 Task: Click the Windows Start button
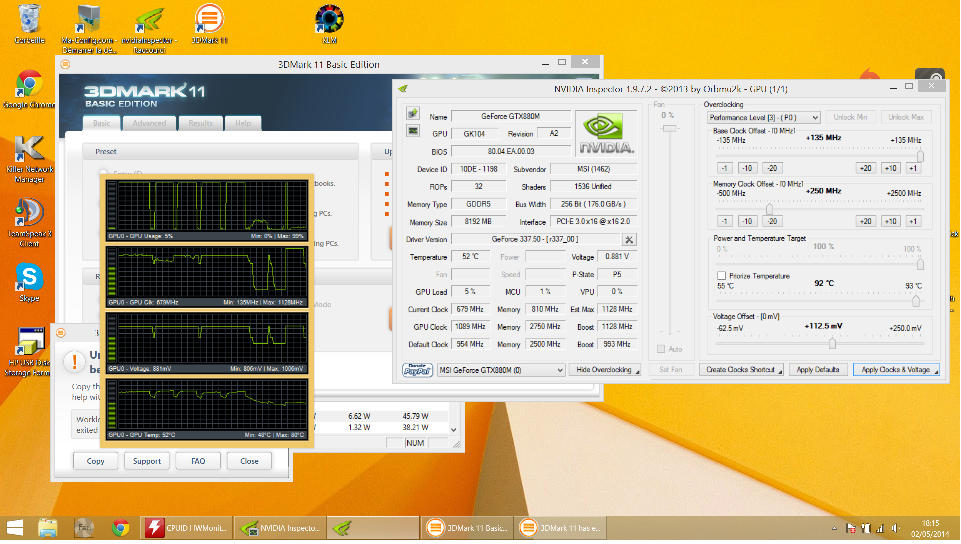tap(15, 528)
